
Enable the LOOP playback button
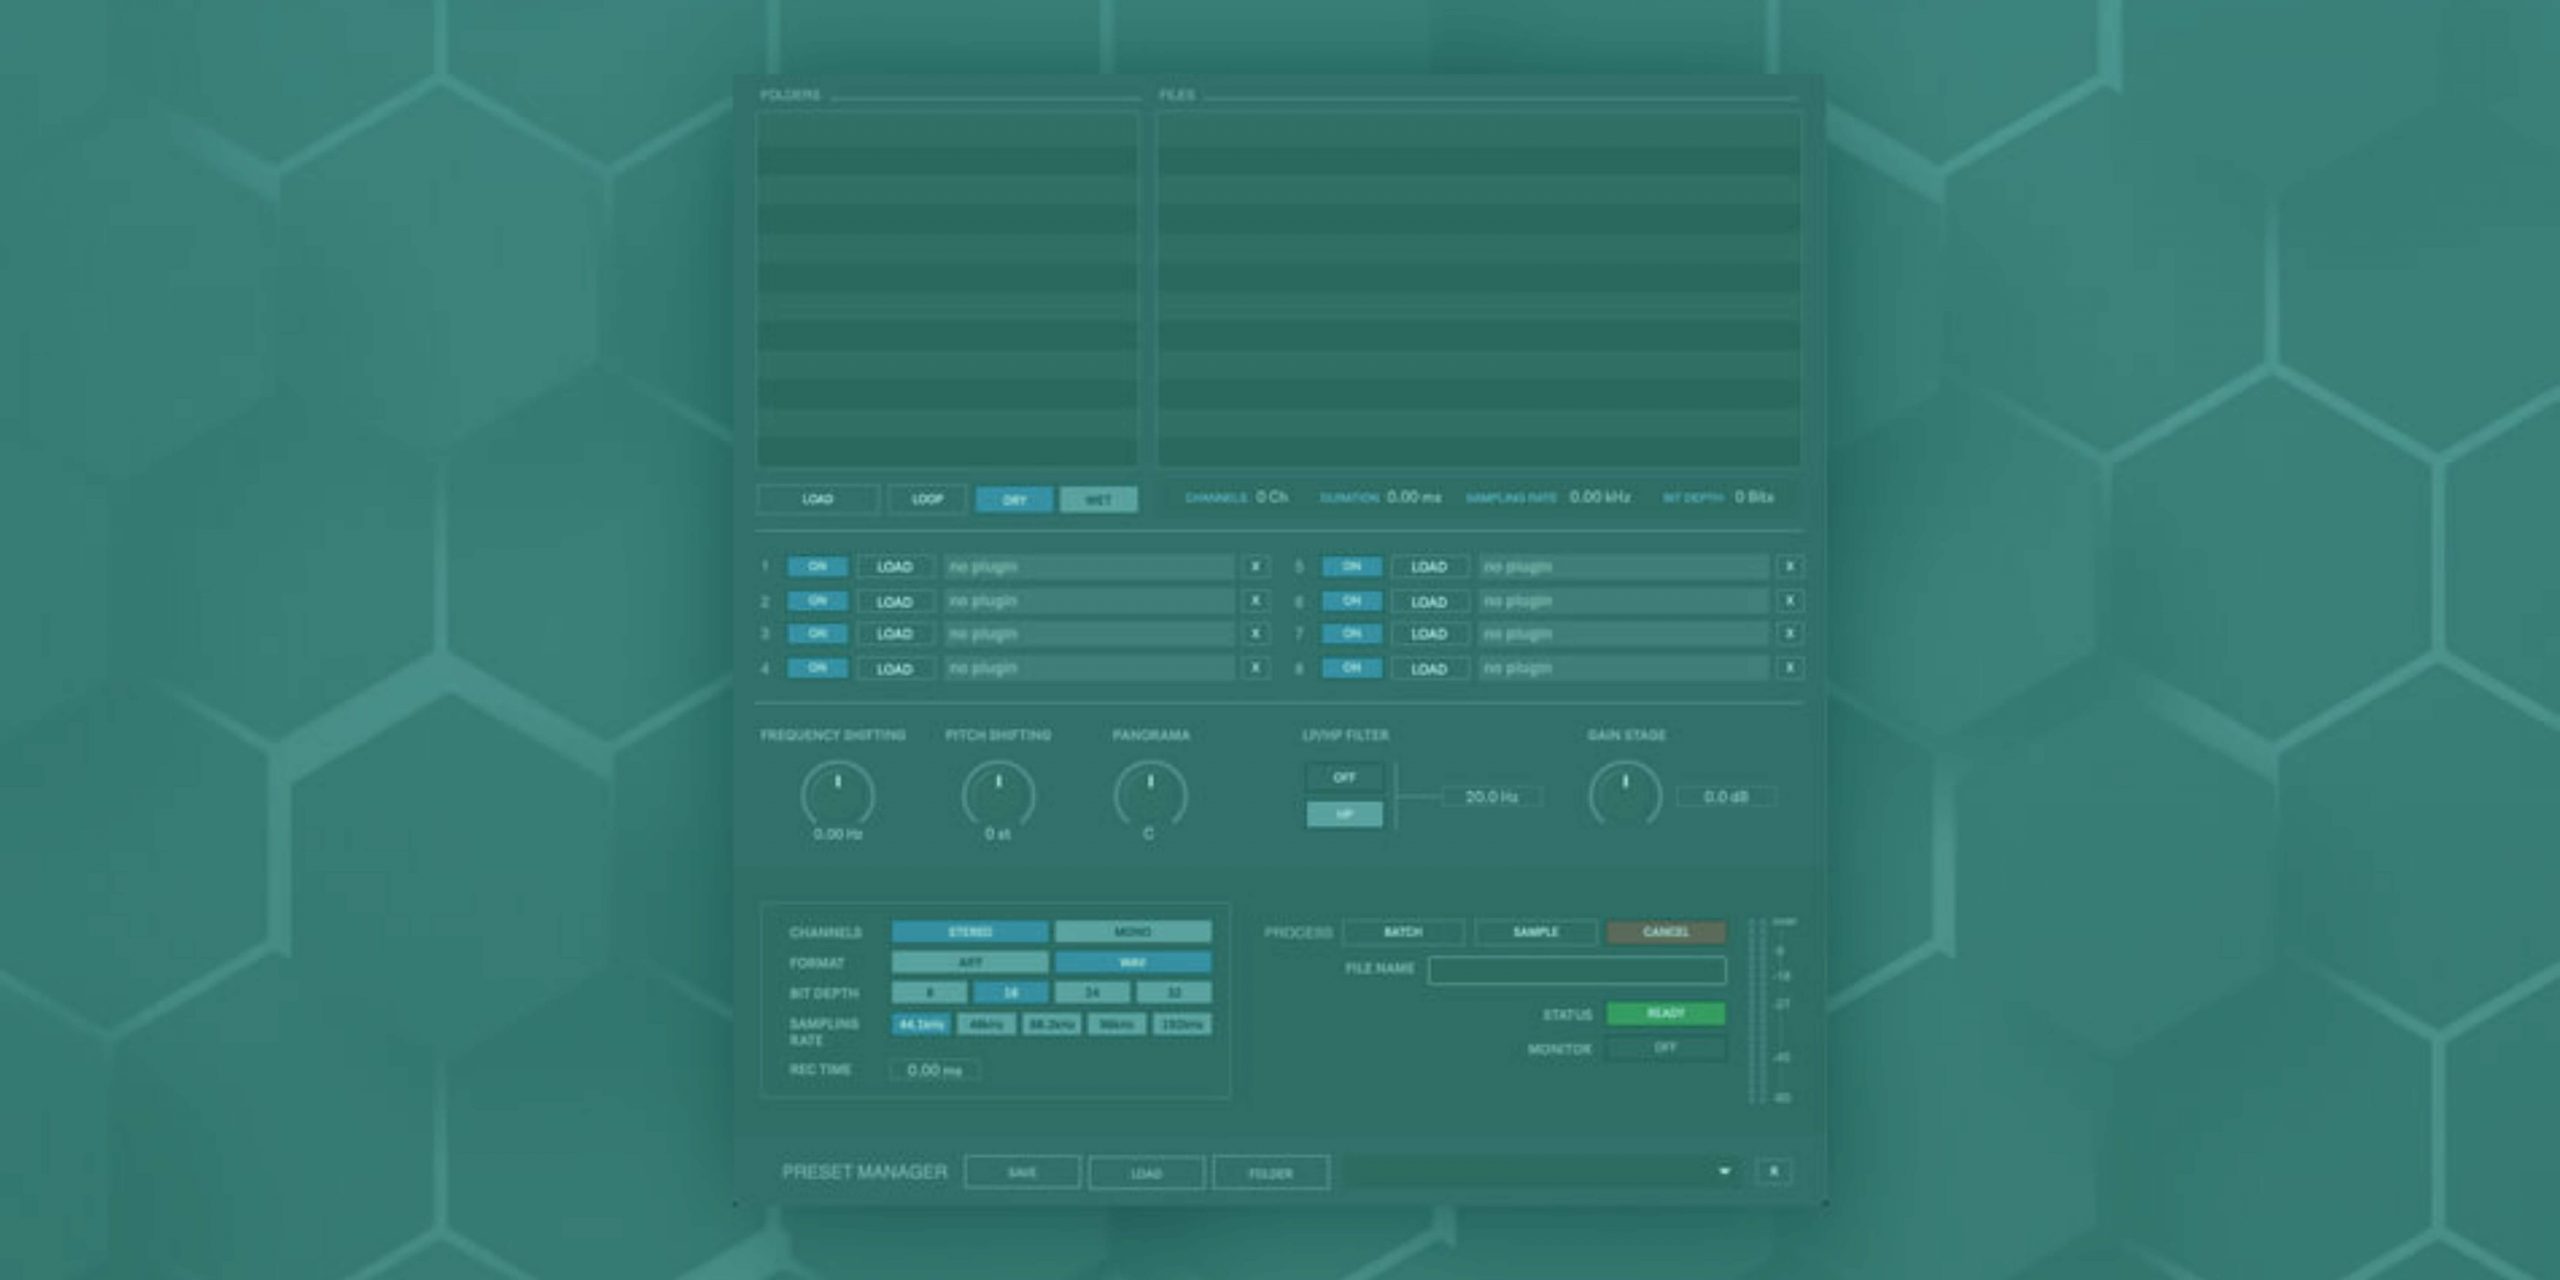[927, 499]
